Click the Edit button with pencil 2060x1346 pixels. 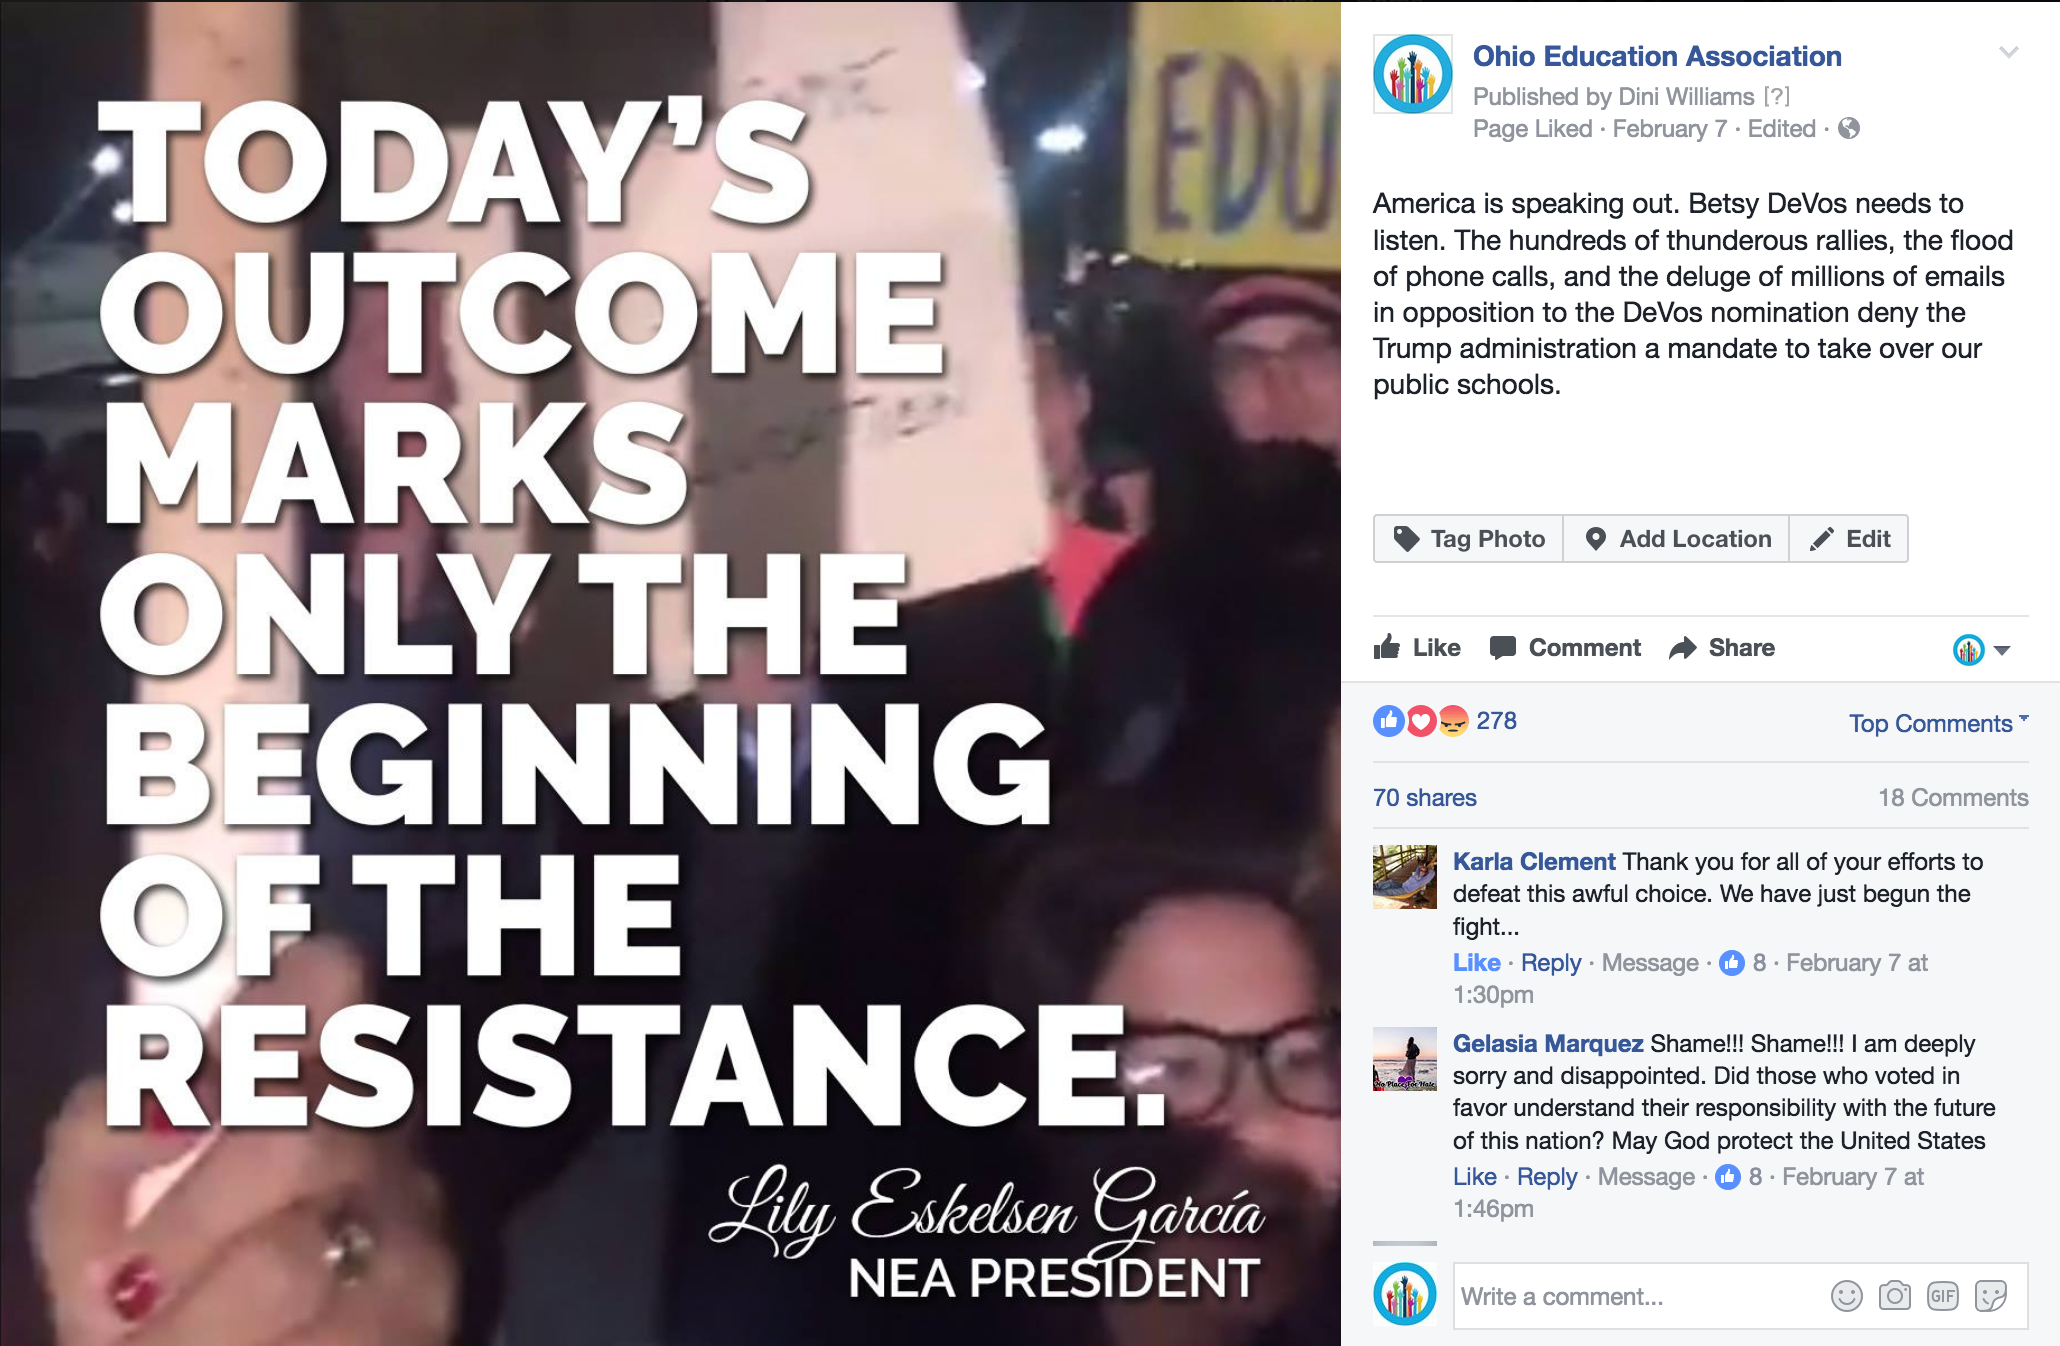coord(1849,539)
